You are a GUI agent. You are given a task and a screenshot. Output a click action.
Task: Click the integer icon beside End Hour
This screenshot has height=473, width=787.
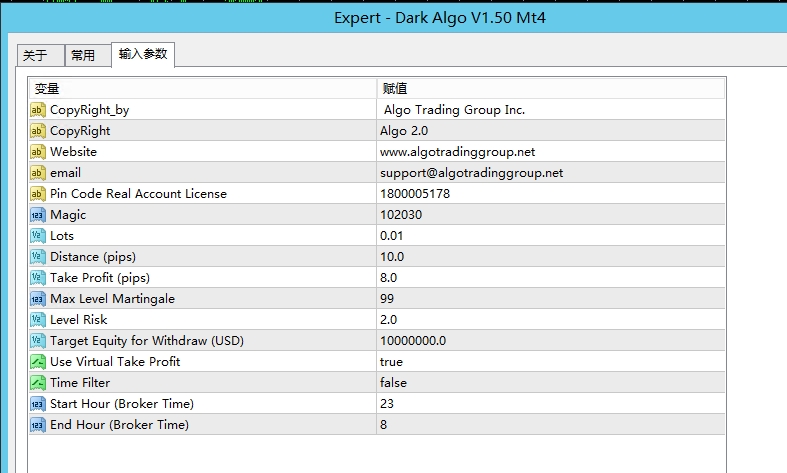[38, 425]
